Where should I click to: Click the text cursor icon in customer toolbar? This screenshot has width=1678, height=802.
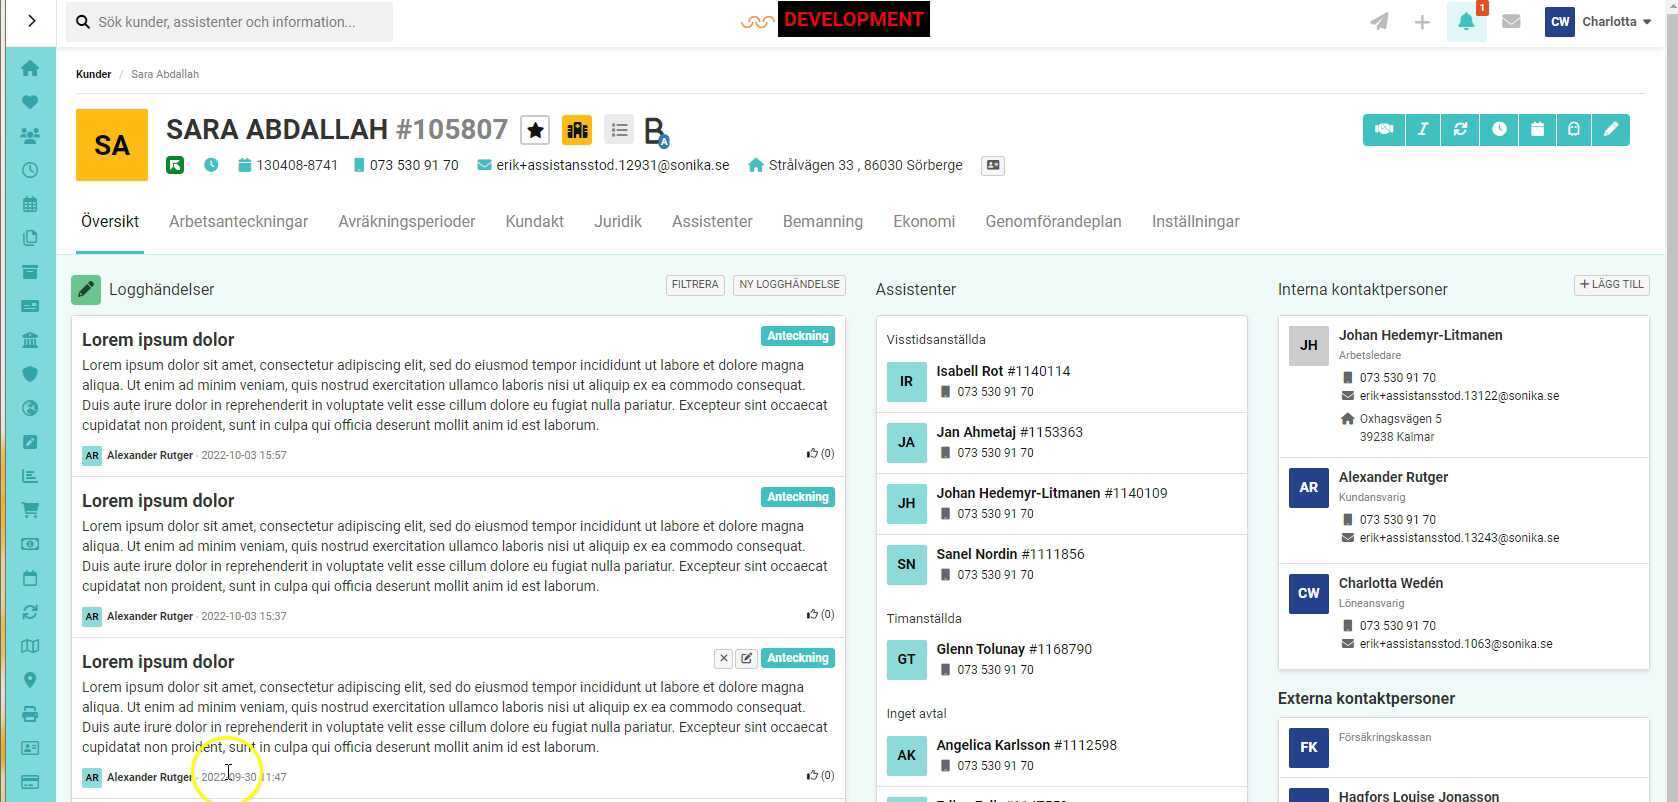(1422, 129)
